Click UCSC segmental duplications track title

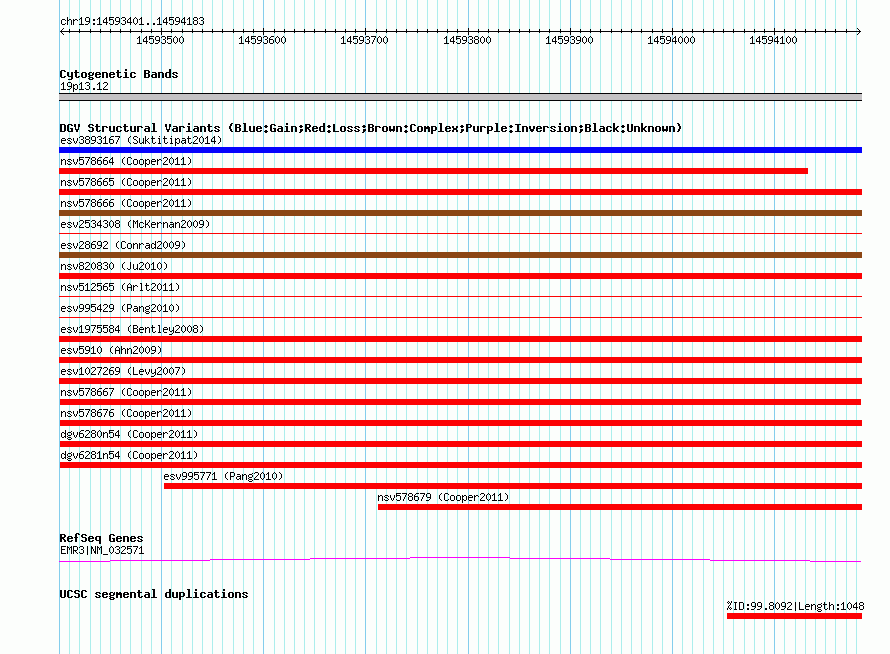point(154,594)
